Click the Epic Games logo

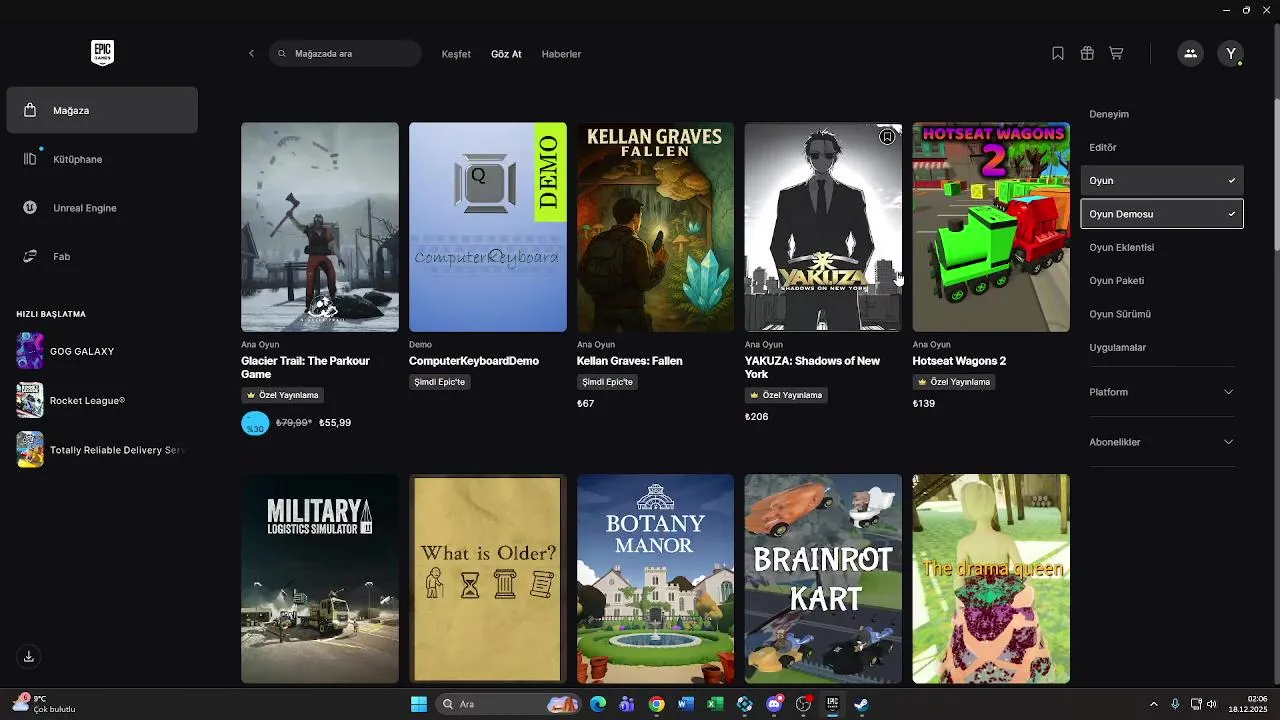pyautogui.click(x=102, y=53)
